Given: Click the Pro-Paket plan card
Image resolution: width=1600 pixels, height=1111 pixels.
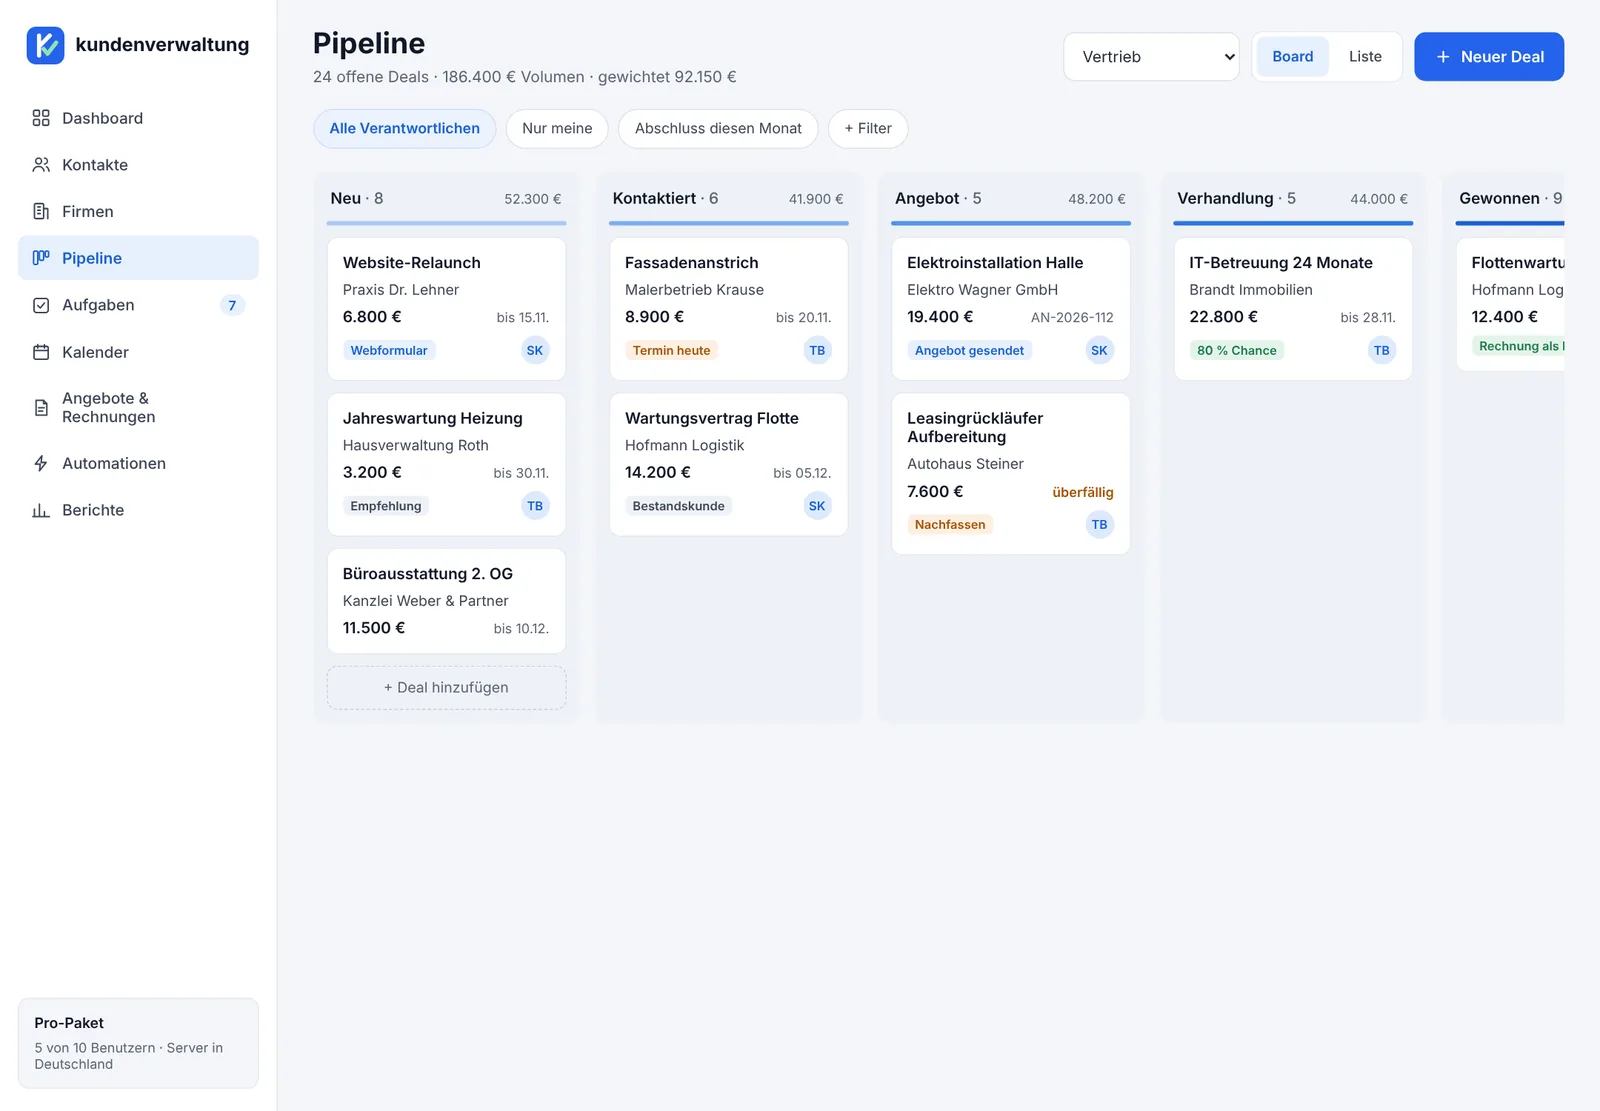Looking at the screenshot, I should [138, 1043].
